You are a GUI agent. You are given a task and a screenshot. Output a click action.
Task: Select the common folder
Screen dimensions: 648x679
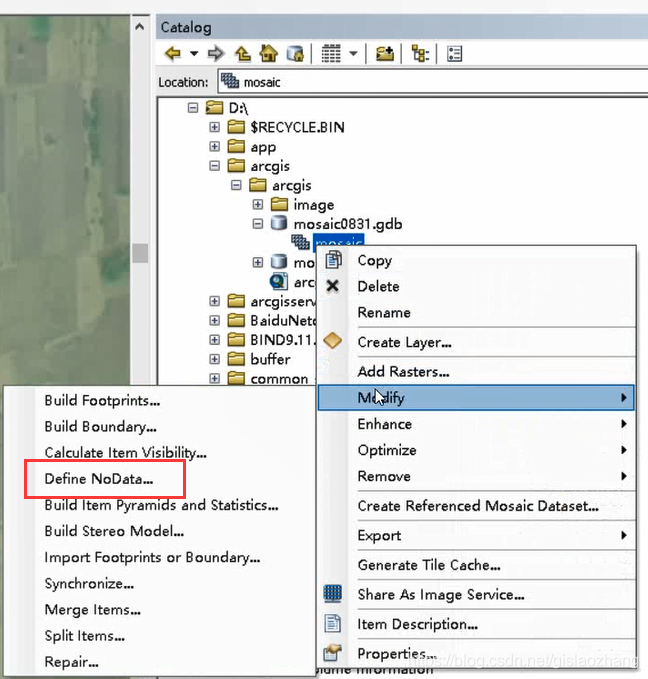tap(279, 378)
